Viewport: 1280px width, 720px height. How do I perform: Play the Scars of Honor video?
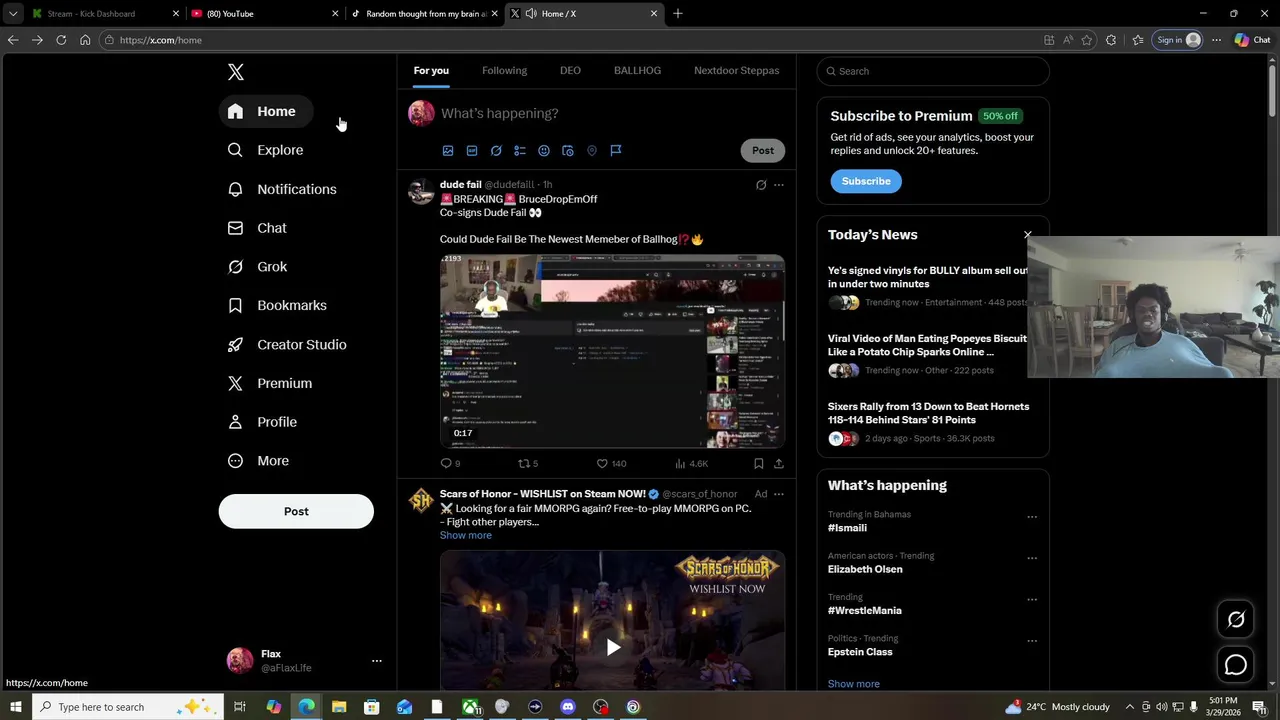pyautogui.click(x=613, y=647)
